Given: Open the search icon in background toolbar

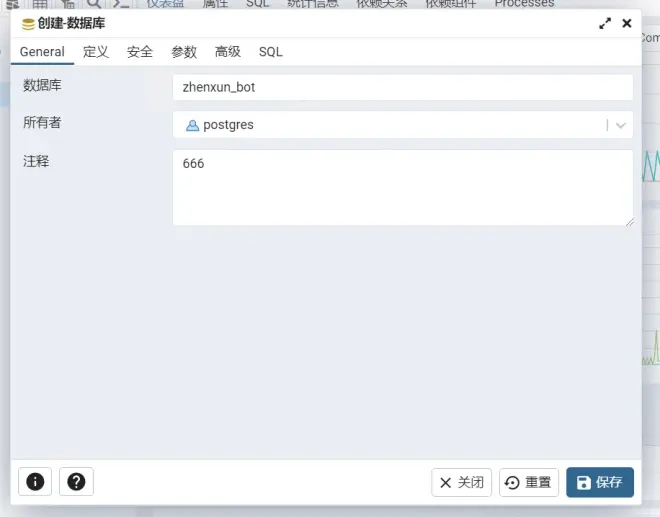Looking at the screenshot, I should [94, 3].
